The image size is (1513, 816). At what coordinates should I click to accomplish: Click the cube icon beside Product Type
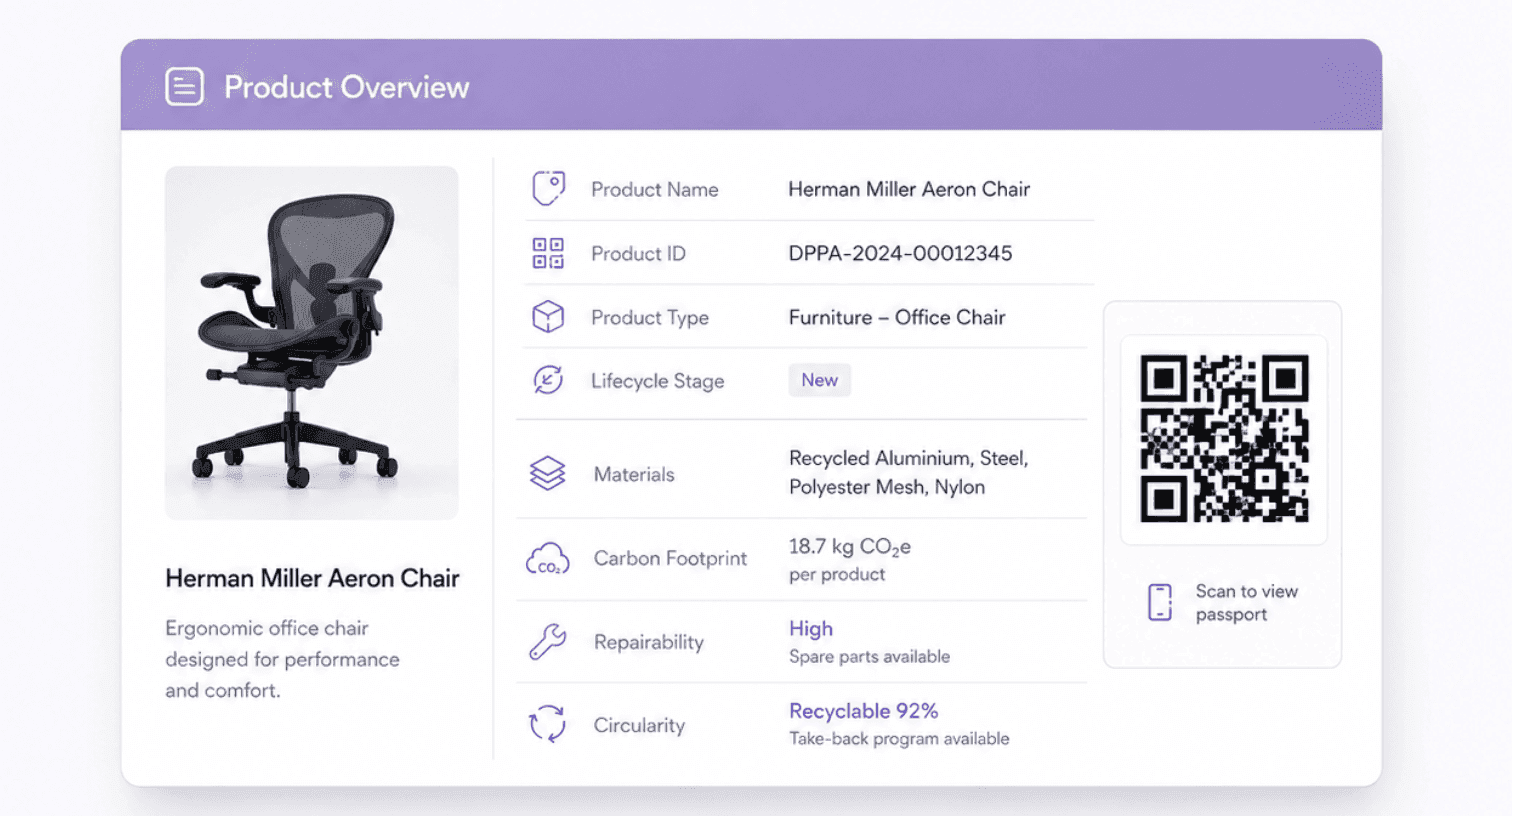click(x=548, y=317)
